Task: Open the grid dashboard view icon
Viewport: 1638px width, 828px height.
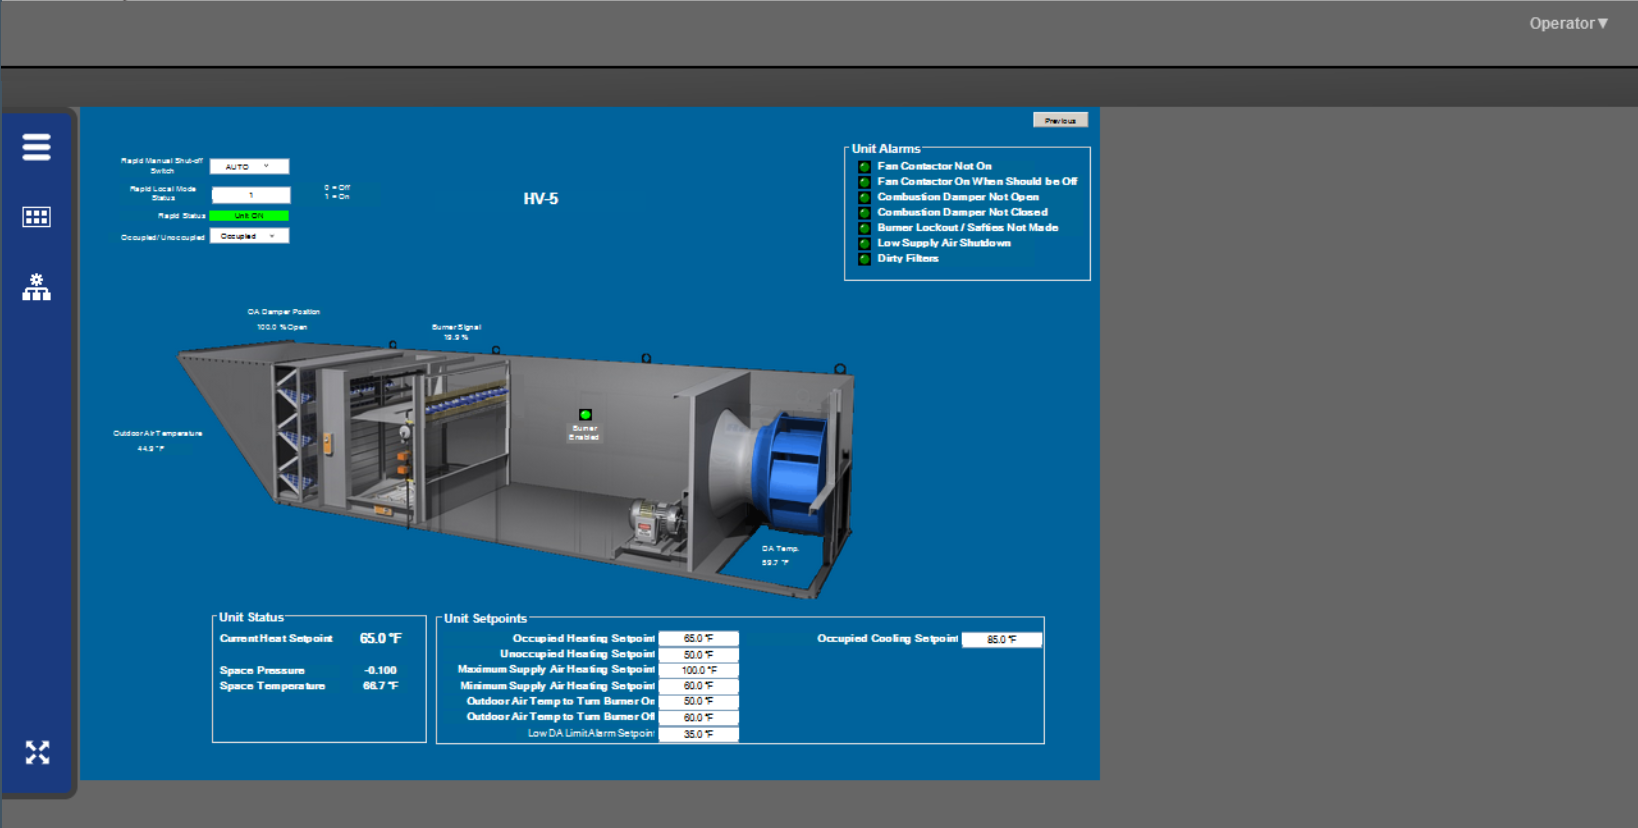Action: [x=36, y=217]
